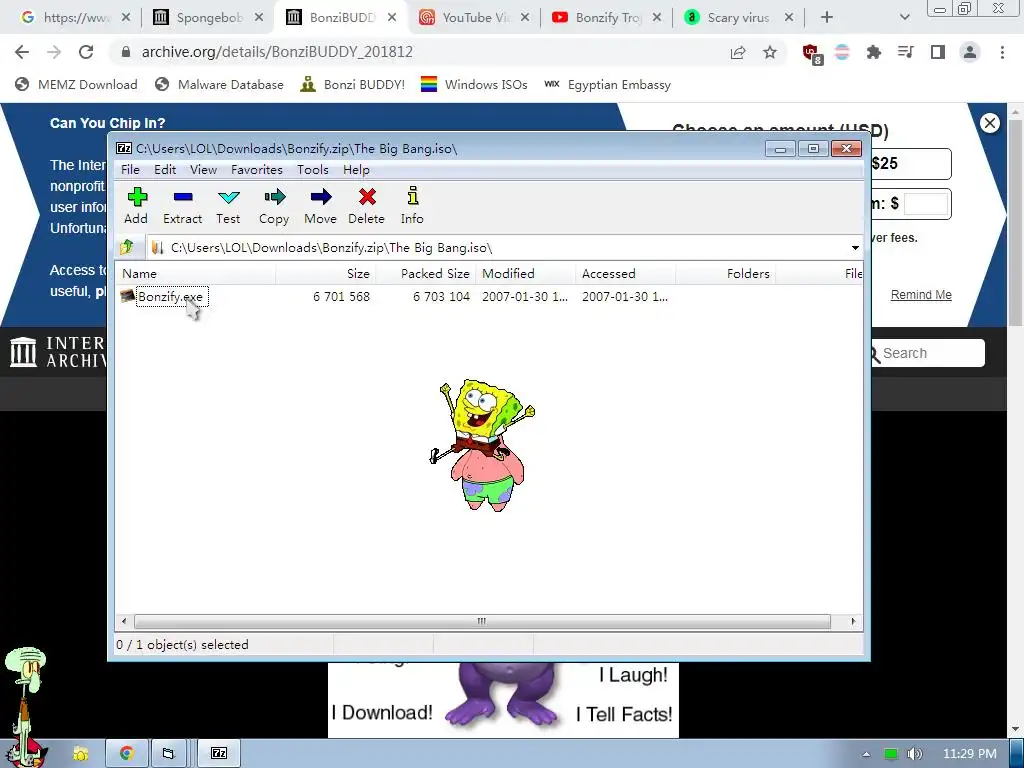
Task: Expand the 7-Zip address path dropdown
Action: [x=855, y=248]
